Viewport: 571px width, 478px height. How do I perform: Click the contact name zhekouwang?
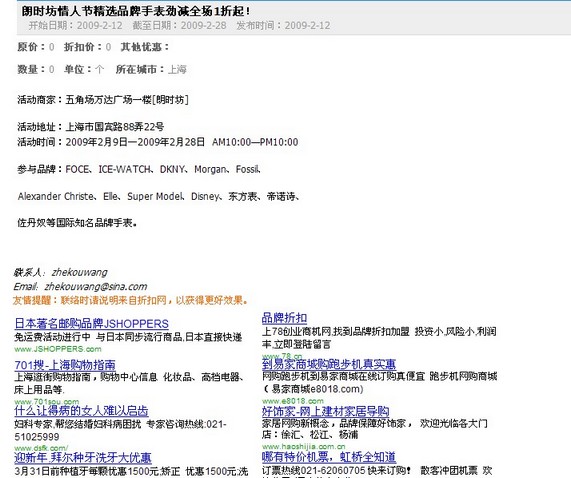(x=80, y=272)
